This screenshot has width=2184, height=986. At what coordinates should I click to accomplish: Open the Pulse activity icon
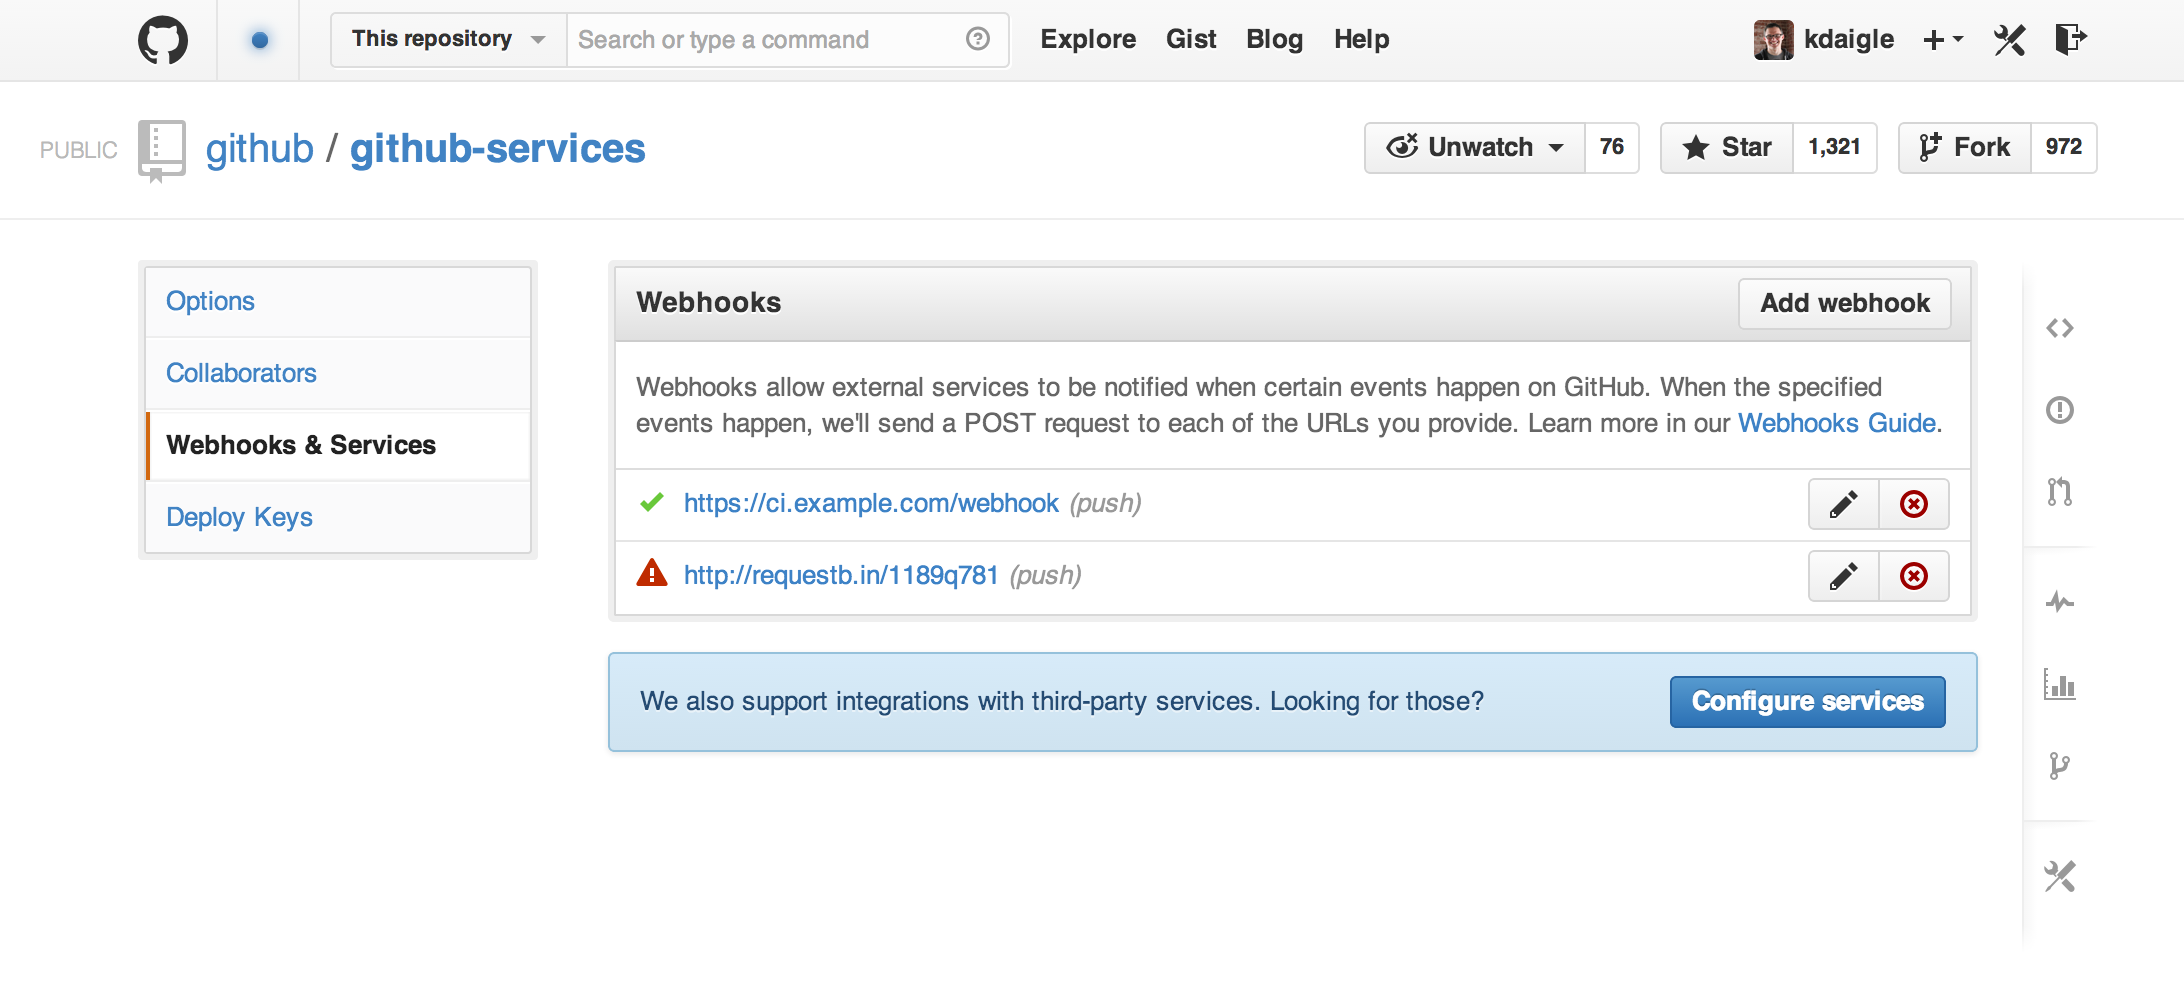click(x=2059, y=602)
